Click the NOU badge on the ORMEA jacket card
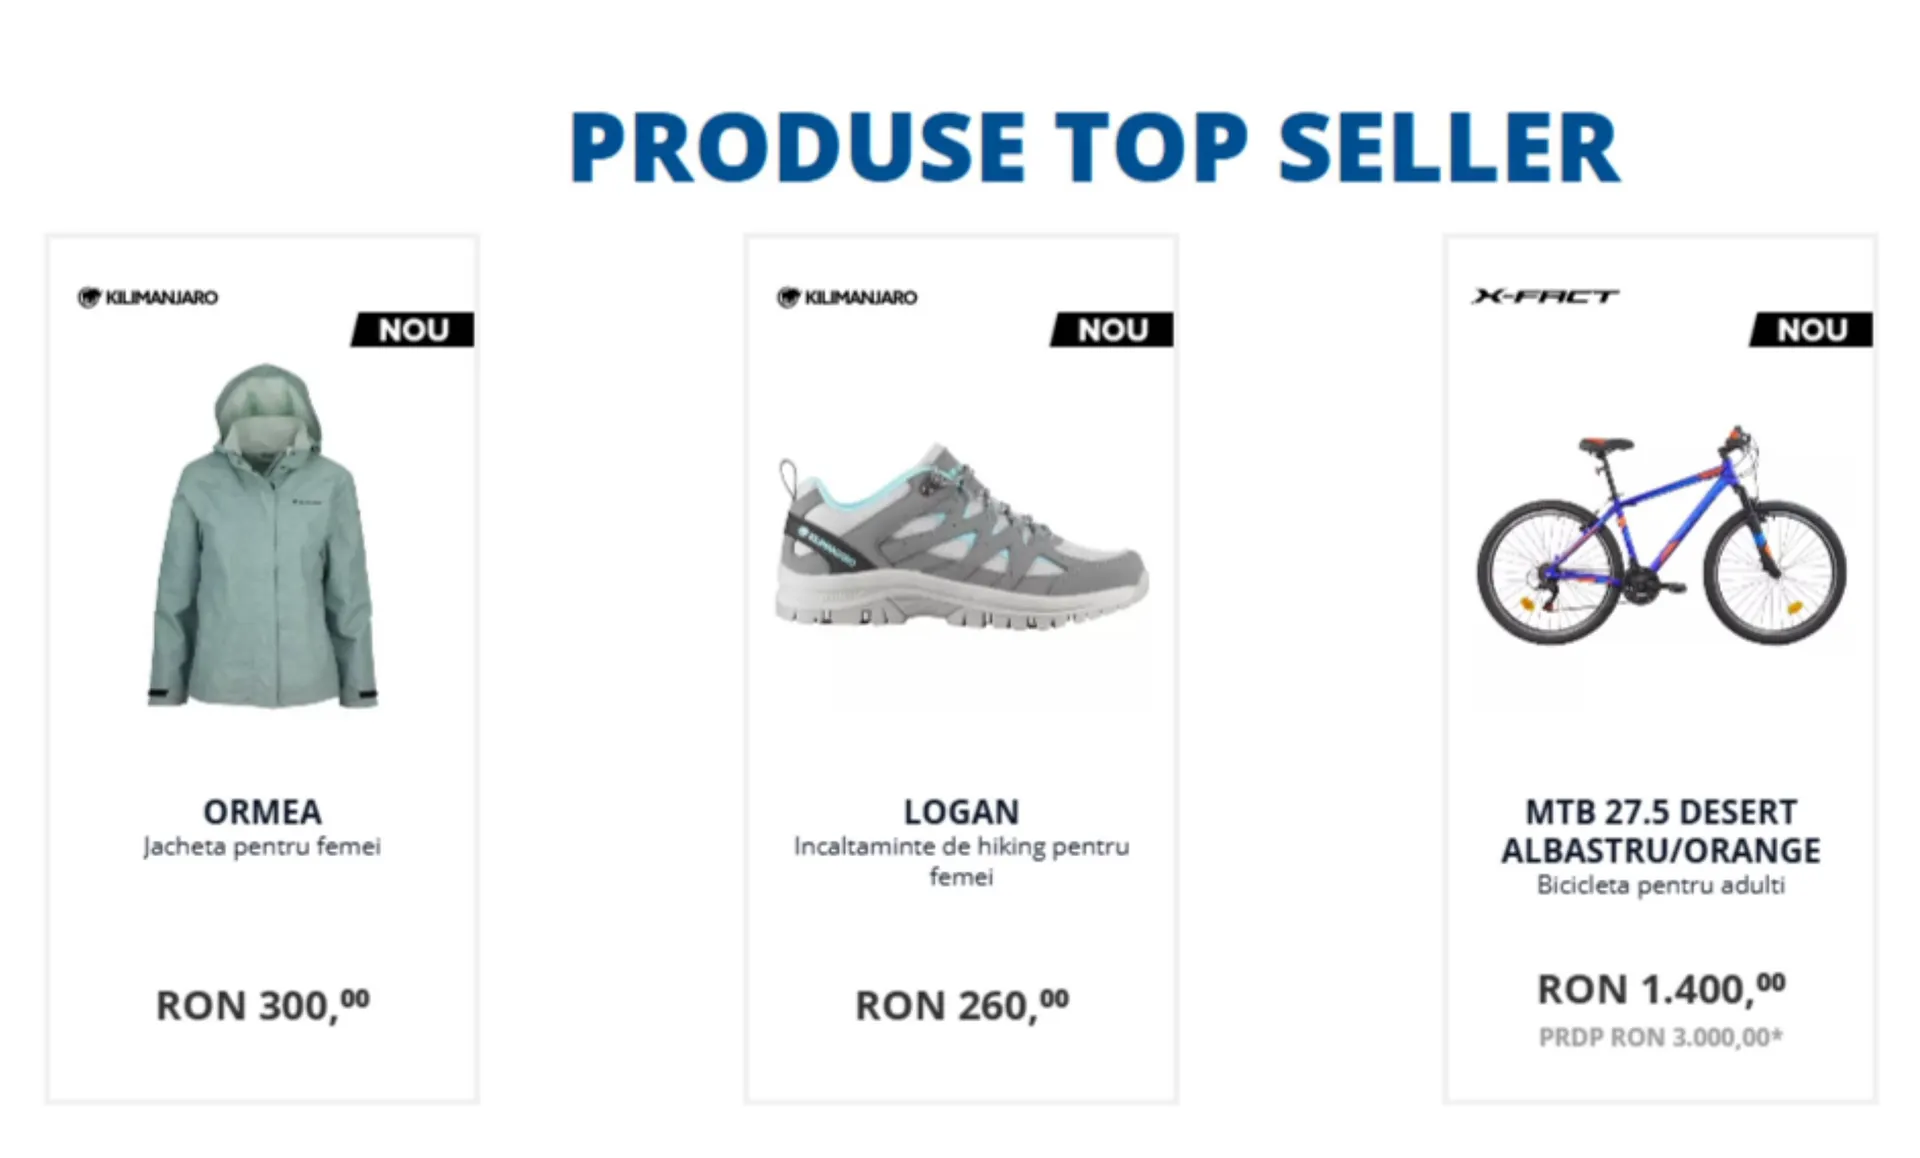The image size is (1920, 1158). tap(414, 330)
